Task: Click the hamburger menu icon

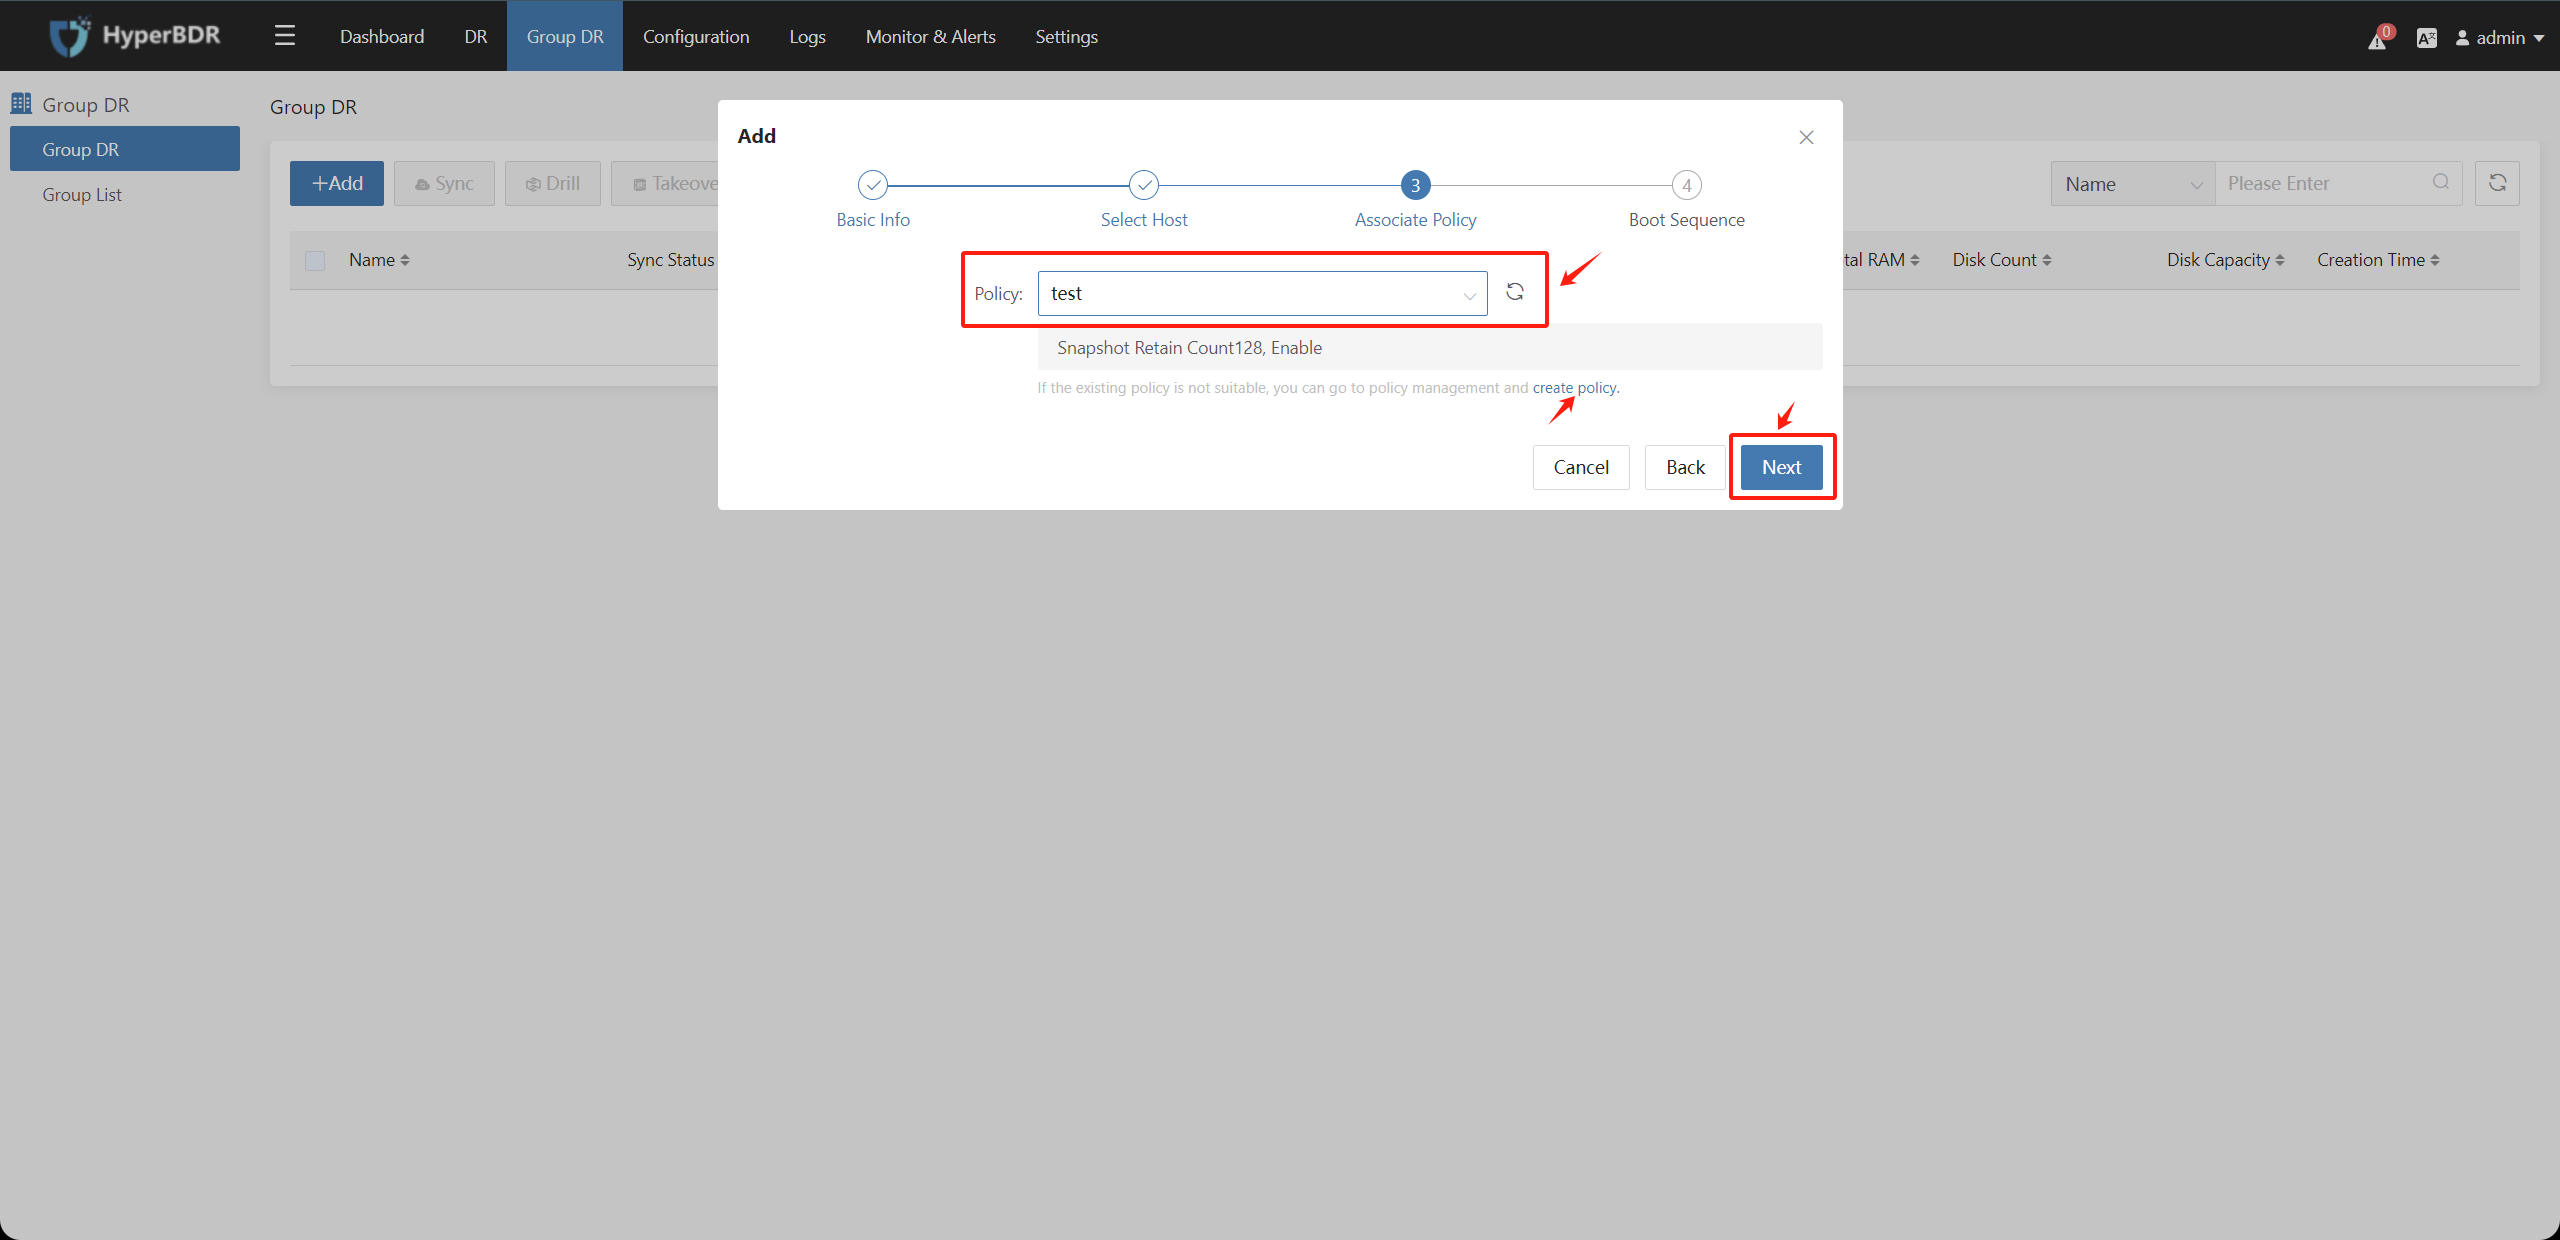Action: tap(284, 34)
